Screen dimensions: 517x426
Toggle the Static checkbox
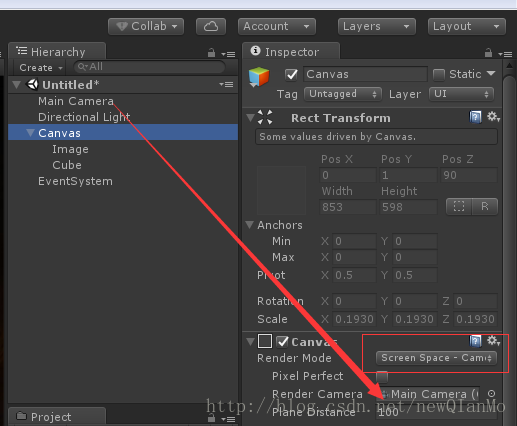tap(439, 74)
